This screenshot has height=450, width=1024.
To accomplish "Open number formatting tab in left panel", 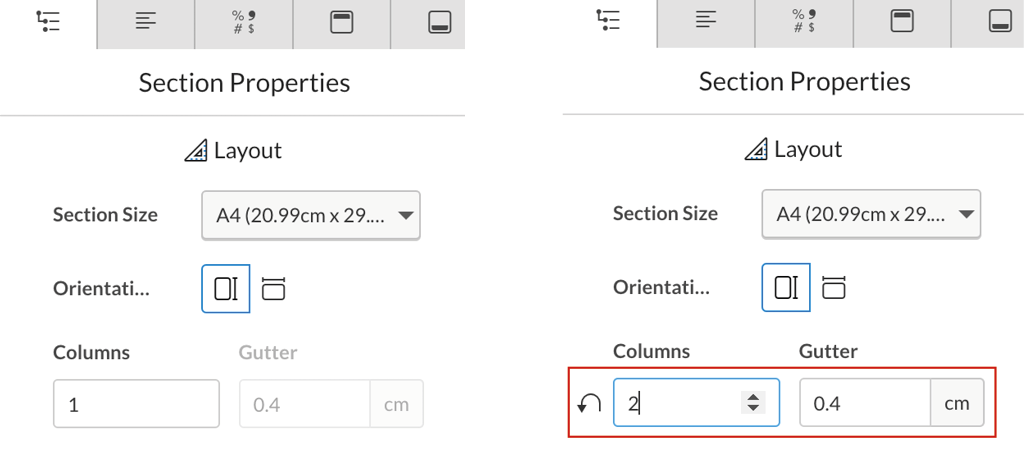I will coord(244,24).
